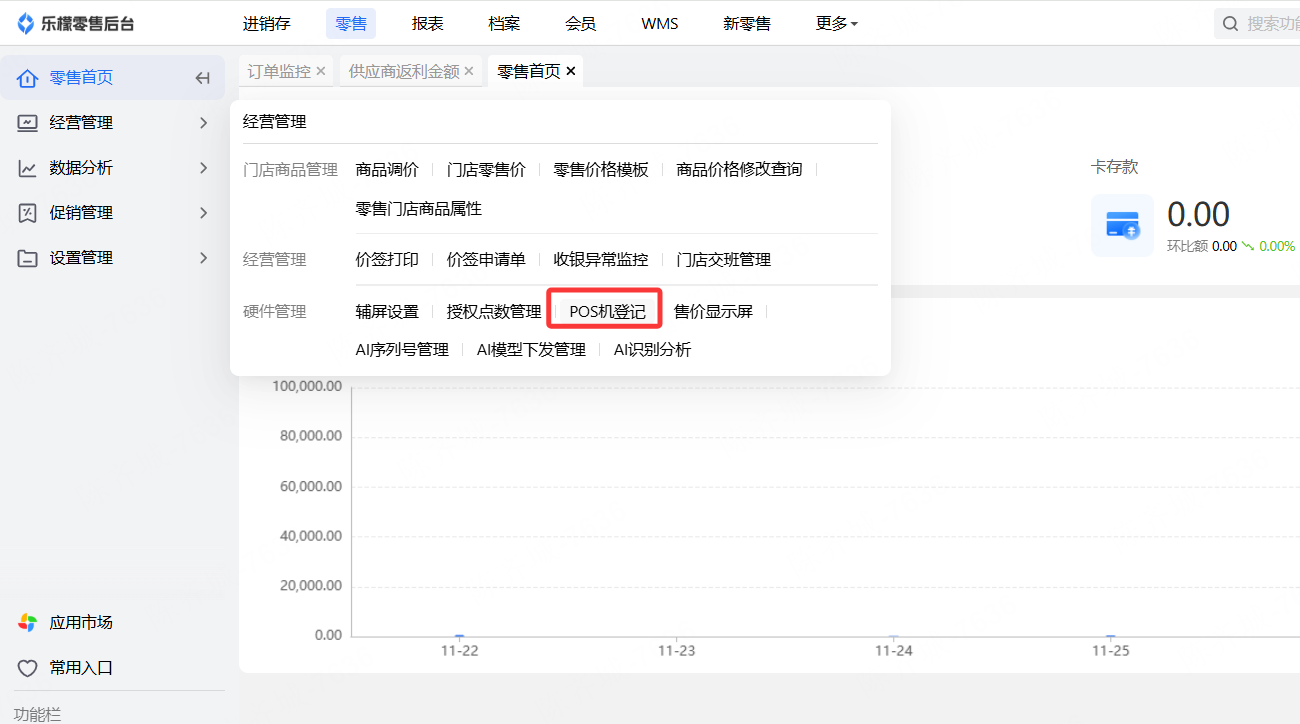Open 辅屏设置 link
The width and height of the screenshot is (1300, 724).
coord(387,312)
